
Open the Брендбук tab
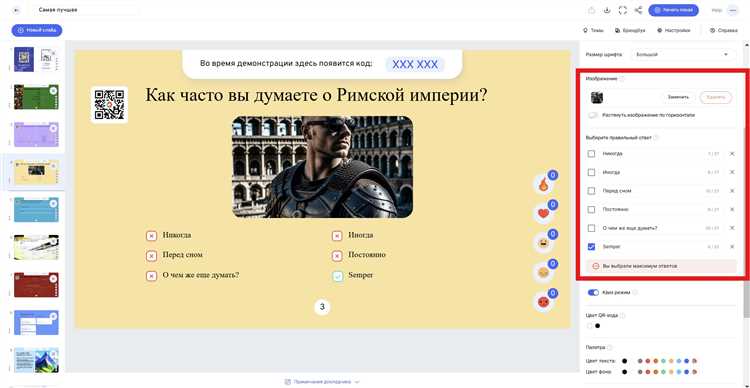pyautogui.click(x=630, y=30)
